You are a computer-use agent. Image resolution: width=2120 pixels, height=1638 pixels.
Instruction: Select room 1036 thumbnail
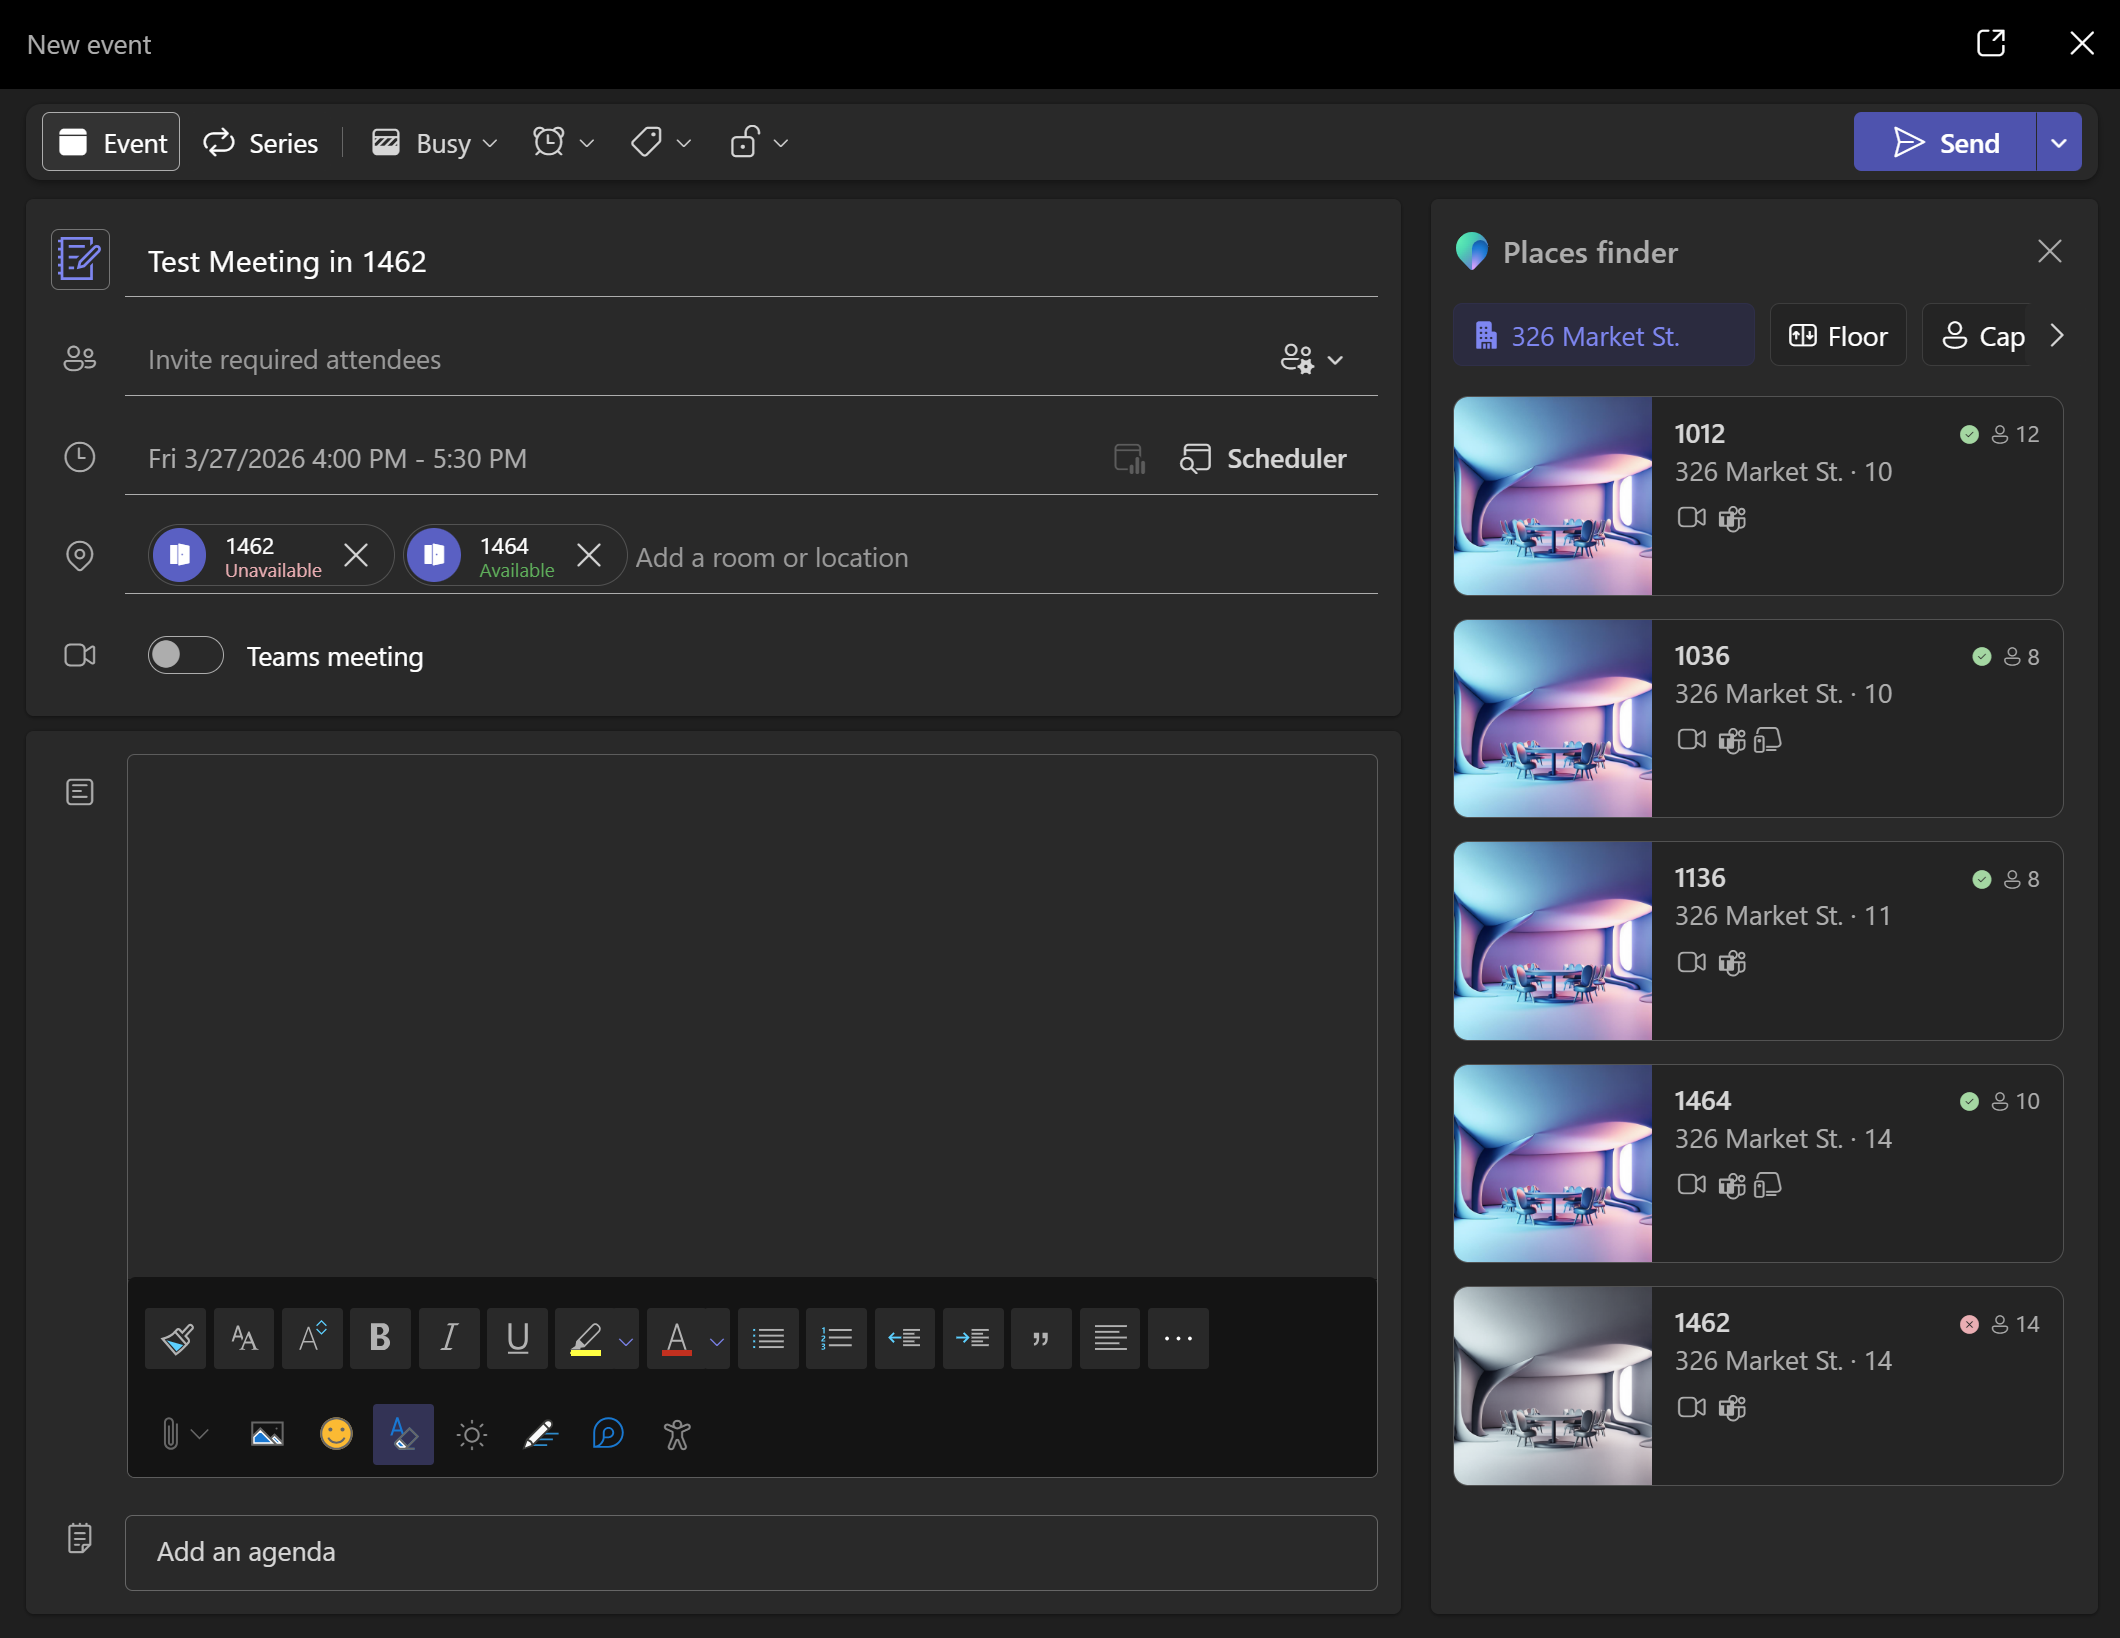click(1552, 718)
